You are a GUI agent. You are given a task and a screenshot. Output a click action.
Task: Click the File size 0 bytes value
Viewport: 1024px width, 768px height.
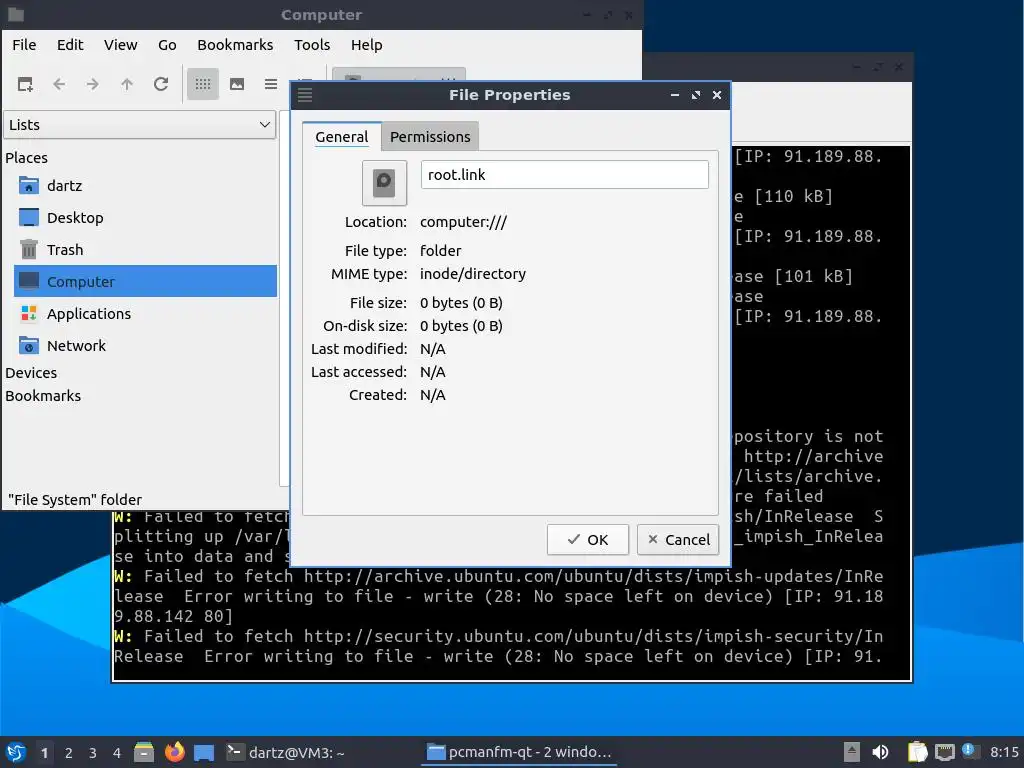point(461,303)
